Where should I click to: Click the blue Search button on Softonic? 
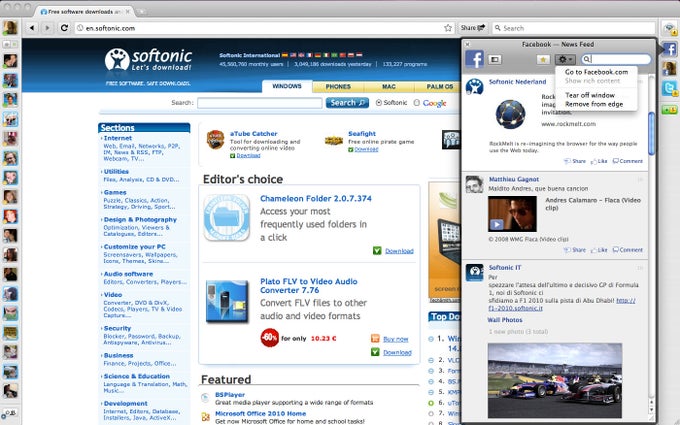tap(347, 103)
